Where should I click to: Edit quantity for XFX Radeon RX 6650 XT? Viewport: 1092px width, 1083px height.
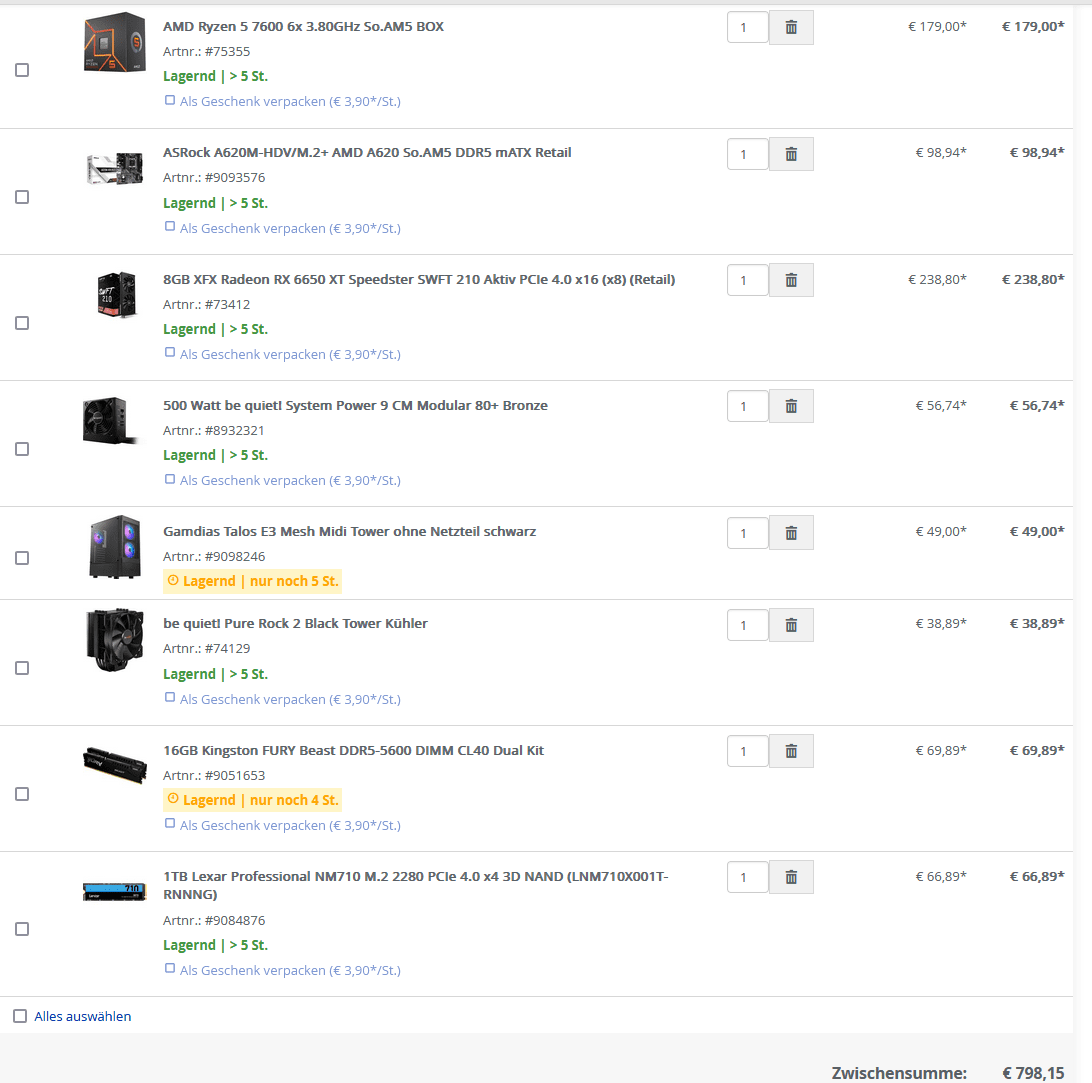tap(748, 281)
